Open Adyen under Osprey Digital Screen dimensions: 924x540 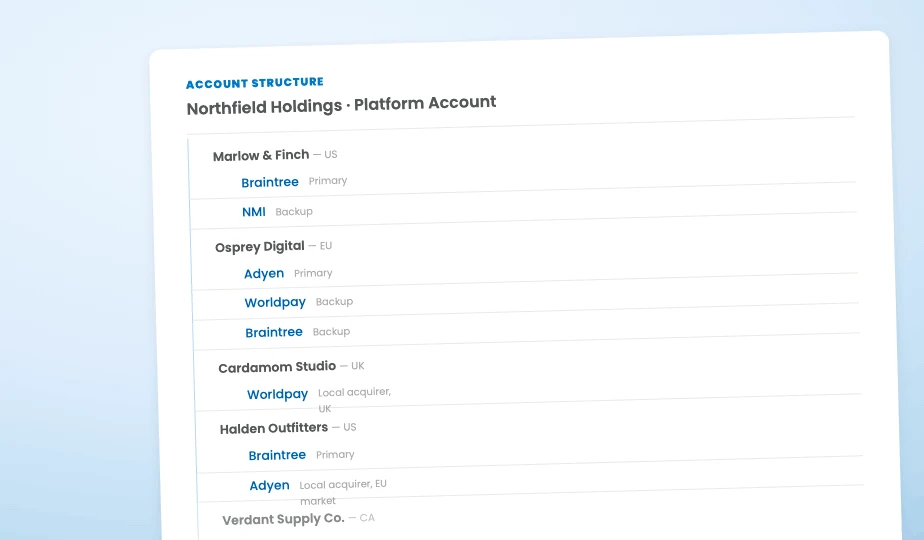(264, 274)
